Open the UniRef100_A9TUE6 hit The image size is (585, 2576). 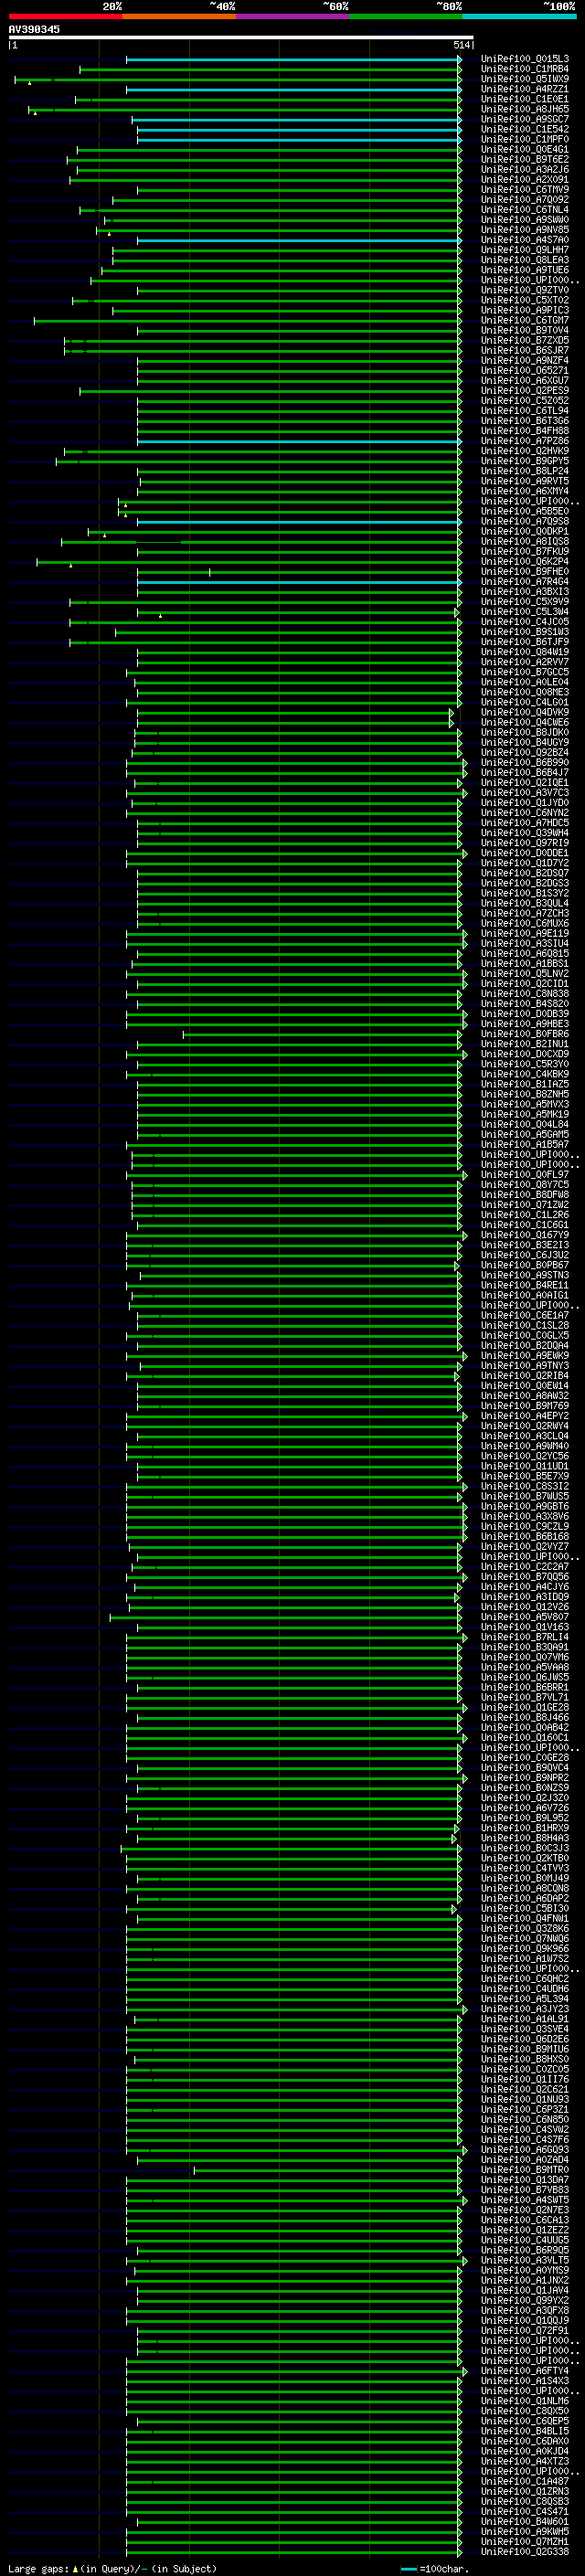click(525, 270)
